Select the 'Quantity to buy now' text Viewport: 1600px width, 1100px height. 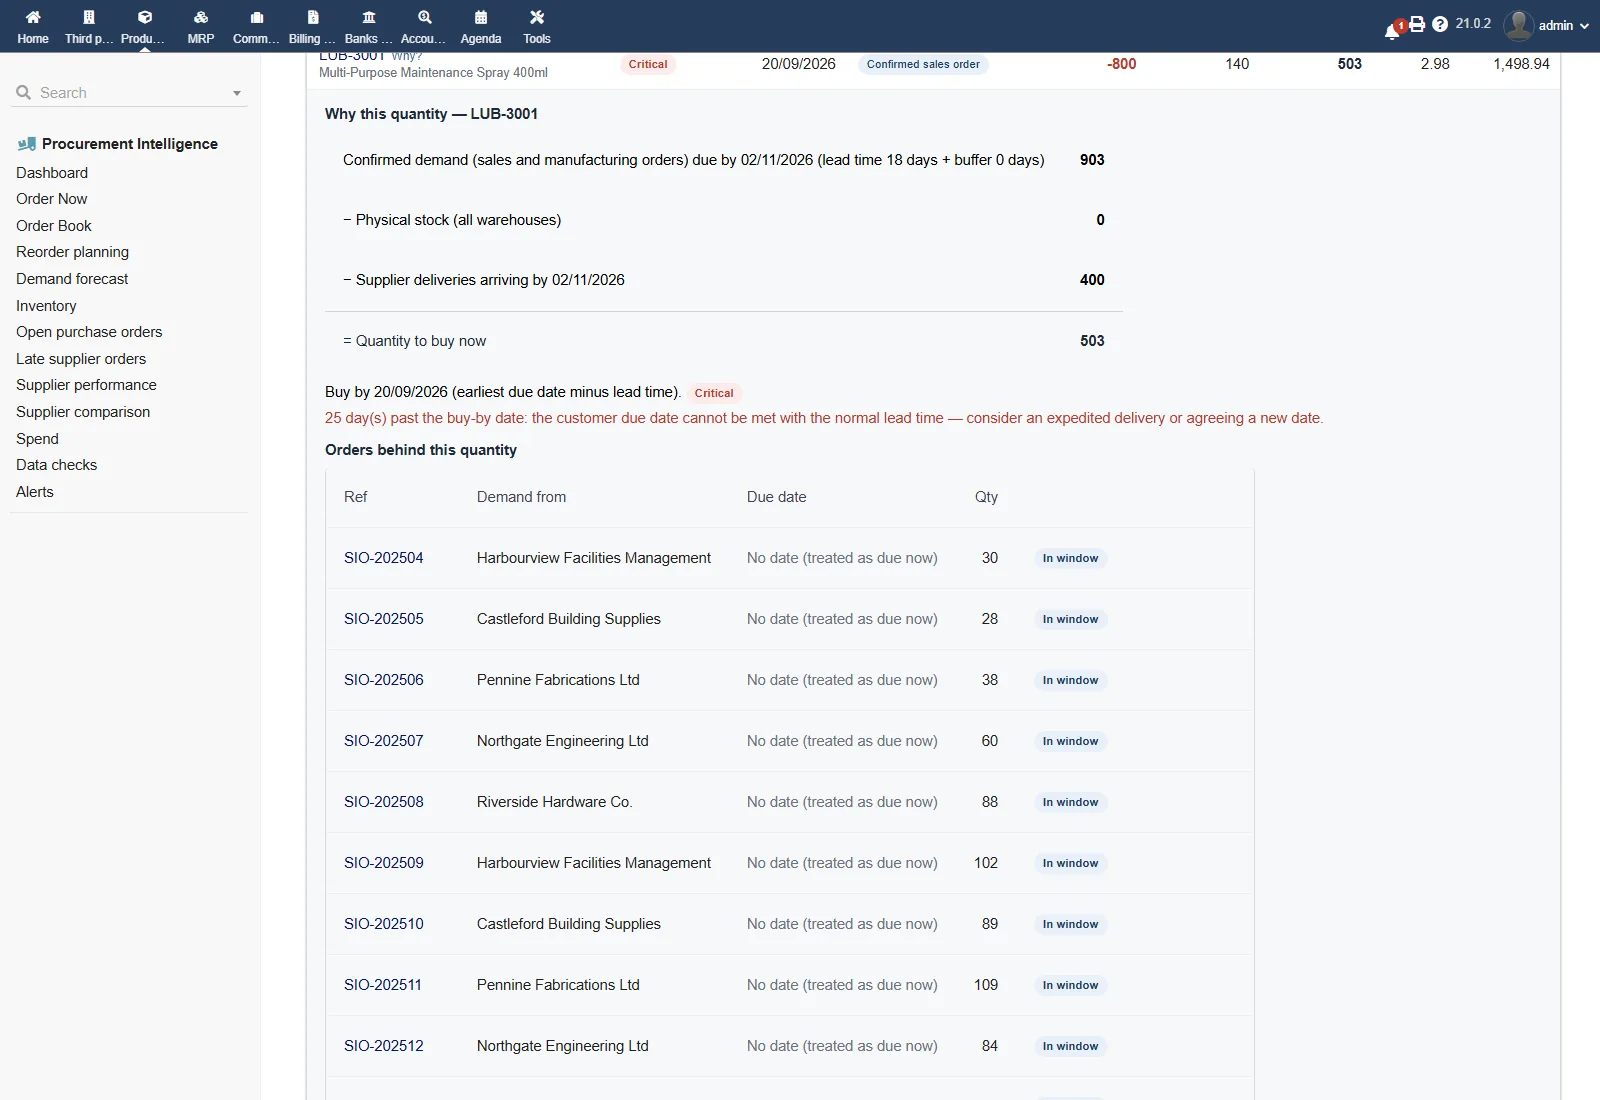click(421, 341)
